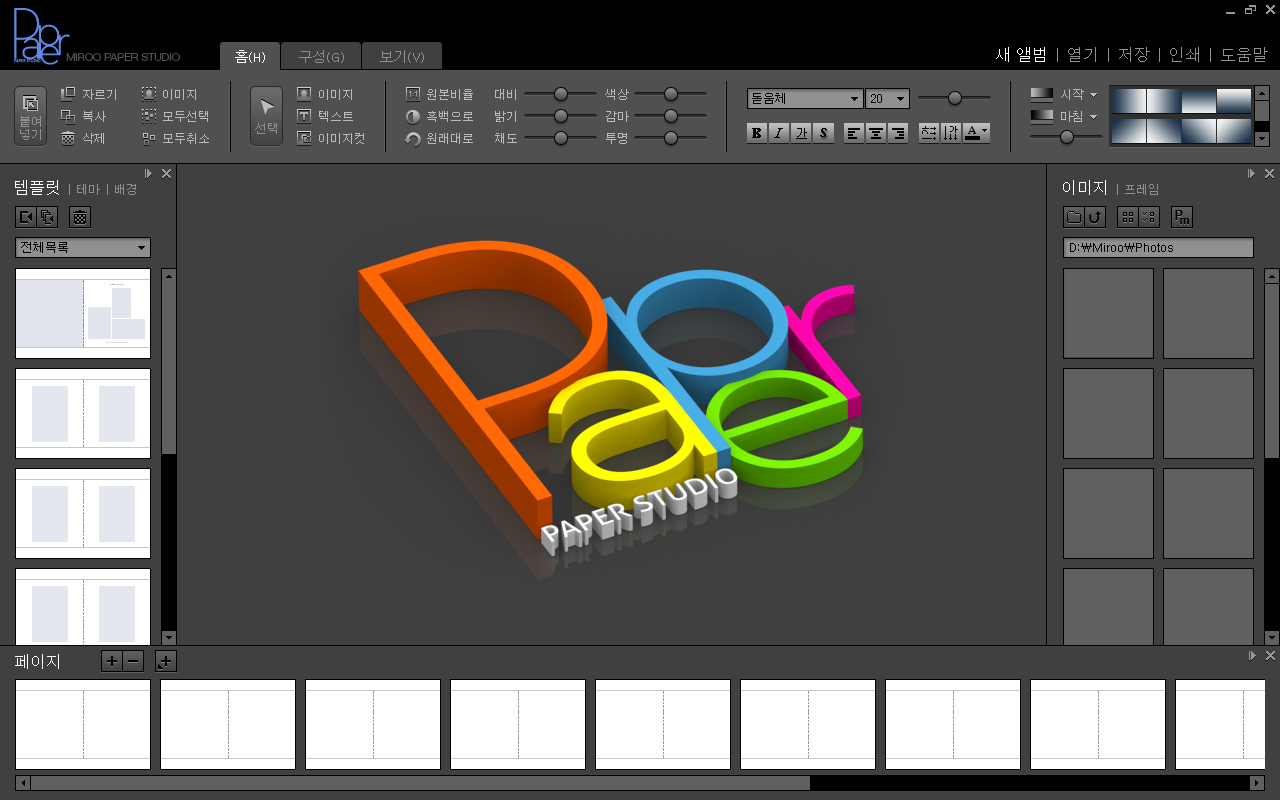
Task: Click the 붙여넣기 paste button
Action: pyautogui.click(x=31, y=116)
